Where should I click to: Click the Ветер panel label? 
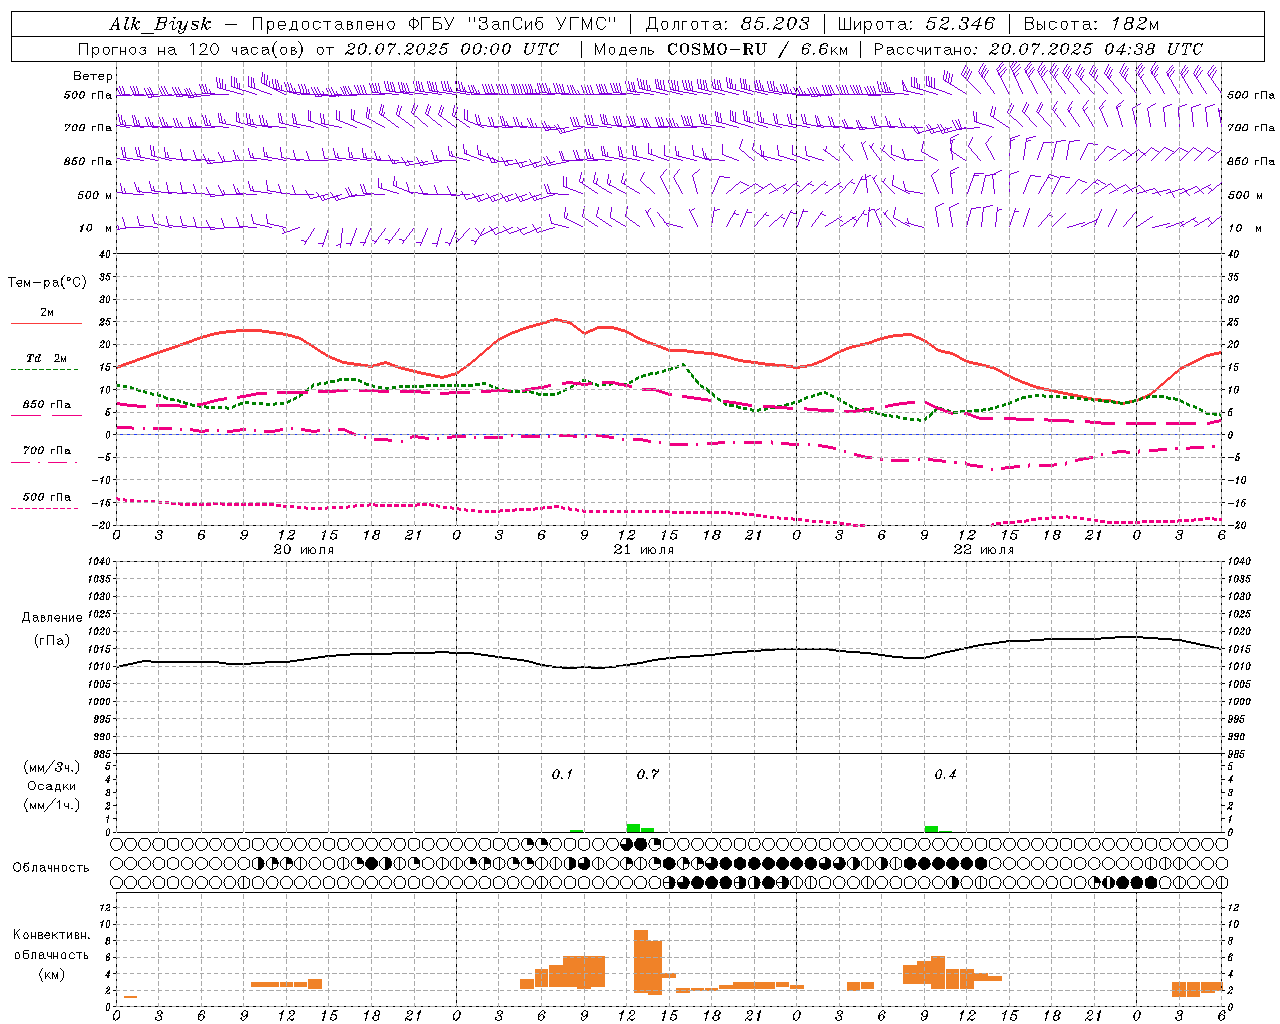click(x=93, y=76)
